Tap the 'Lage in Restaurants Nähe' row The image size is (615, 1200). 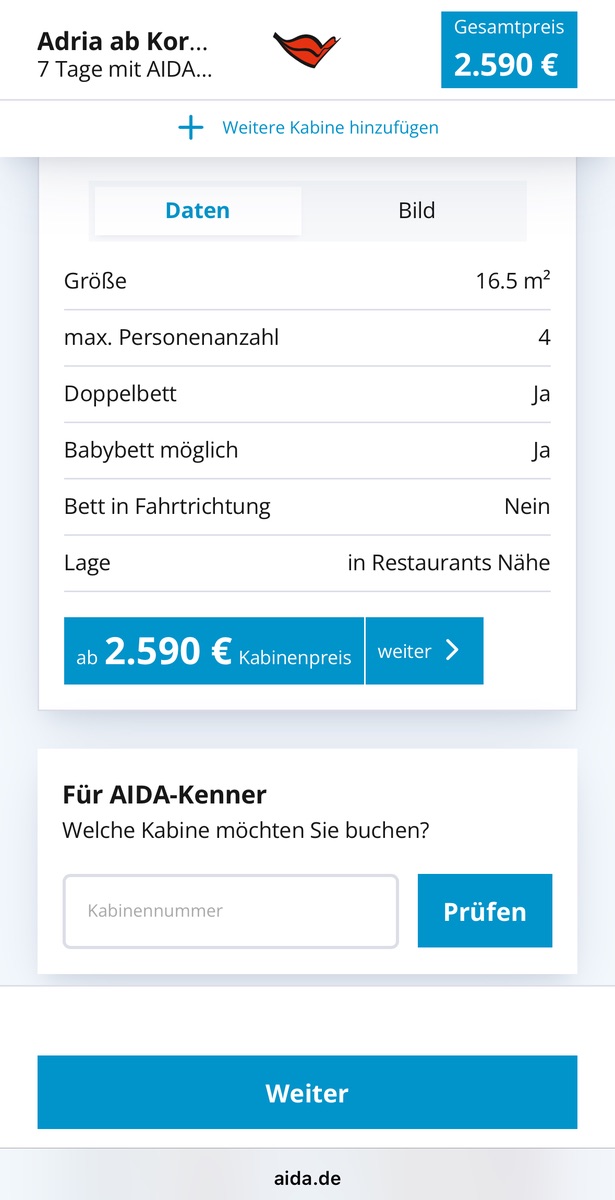coord(307,563)
